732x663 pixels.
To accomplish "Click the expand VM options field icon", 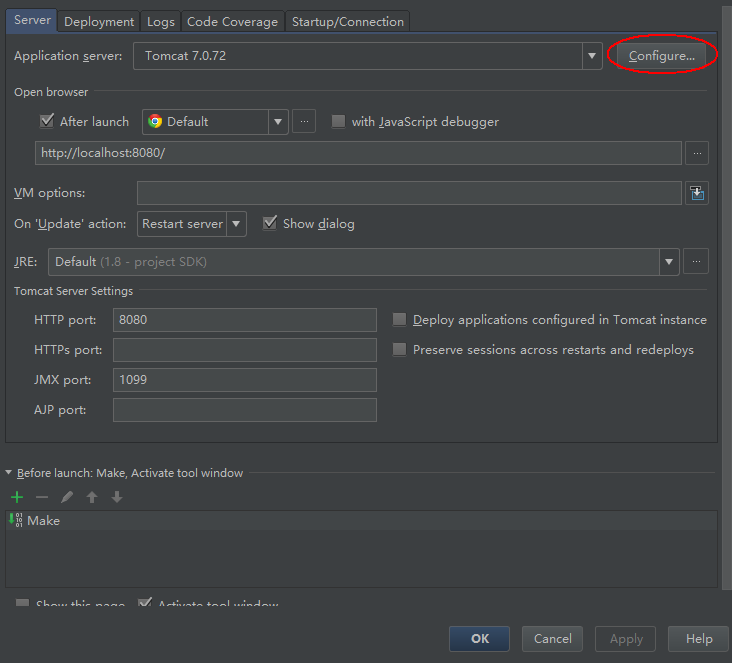I will pyautogui.click(x=697, y=193).
